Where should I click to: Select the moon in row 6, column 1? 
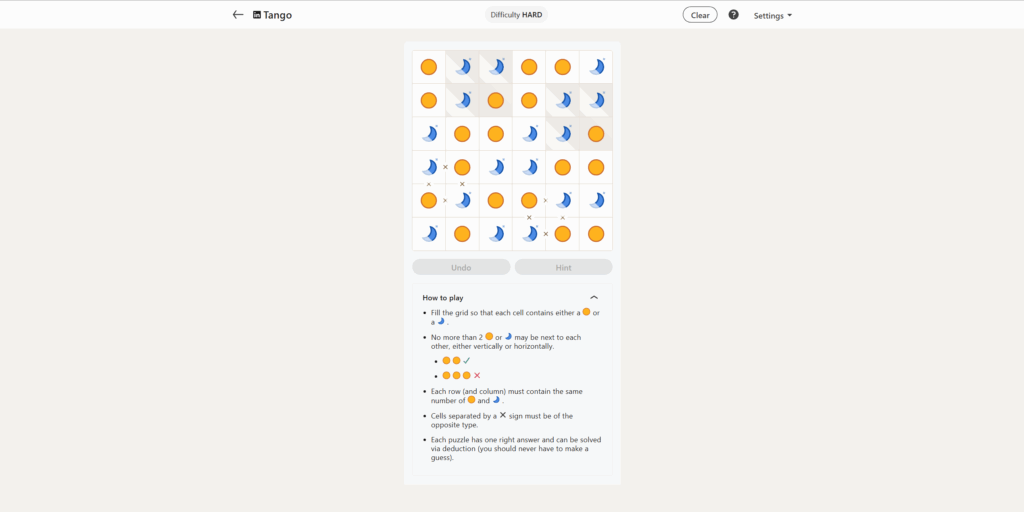[x=429, y=234]
